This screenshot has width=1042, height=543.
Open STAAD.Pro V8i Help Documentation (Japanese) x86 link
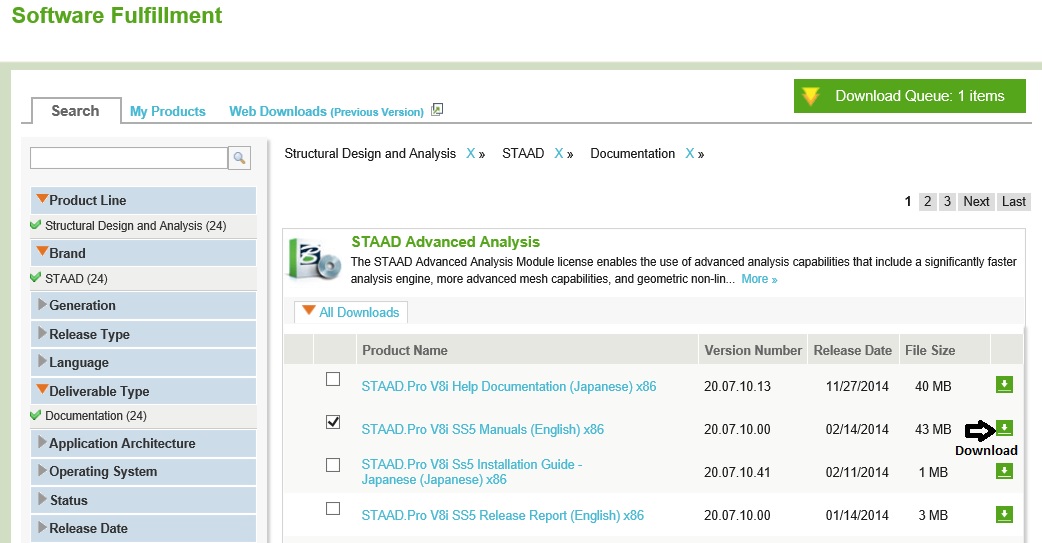[x=509, y=386]
